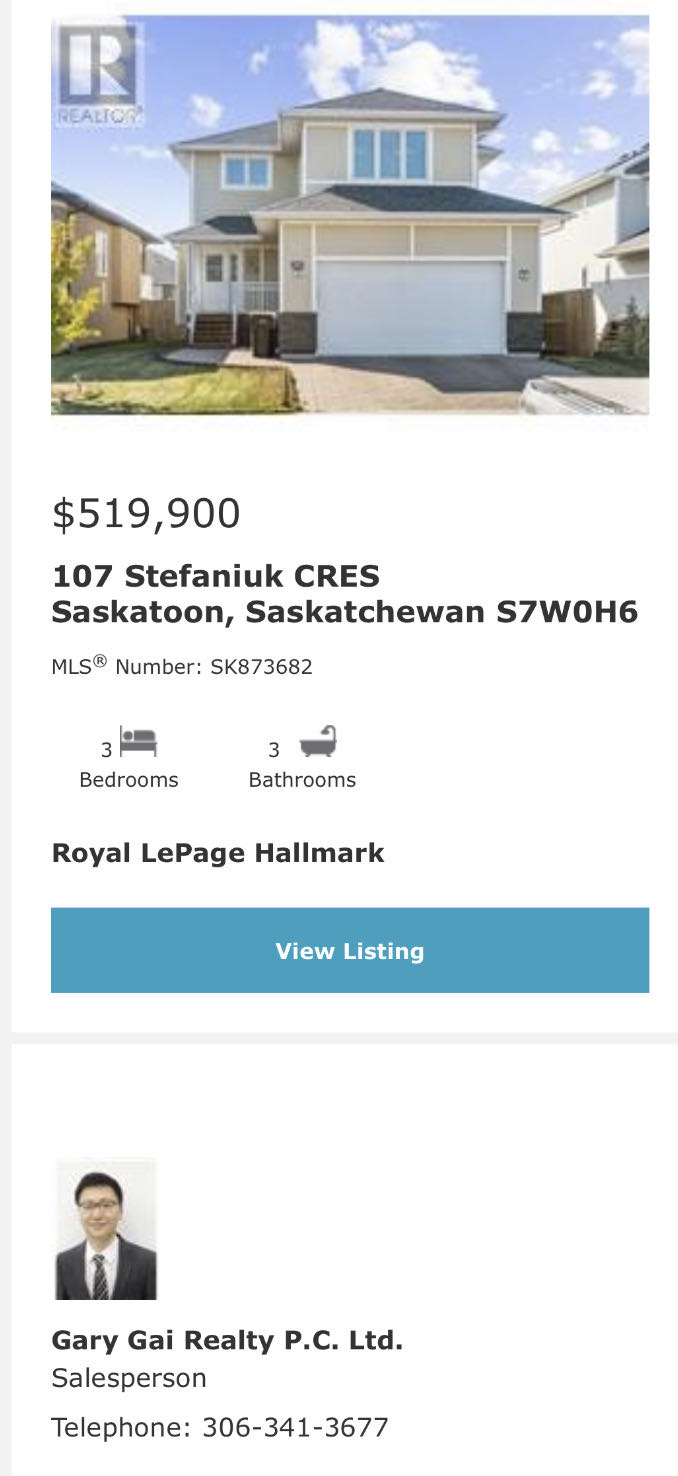
Task: Click the Saskatoon, Saskatchewan S7W0H6 line
Action: [344, 612]
